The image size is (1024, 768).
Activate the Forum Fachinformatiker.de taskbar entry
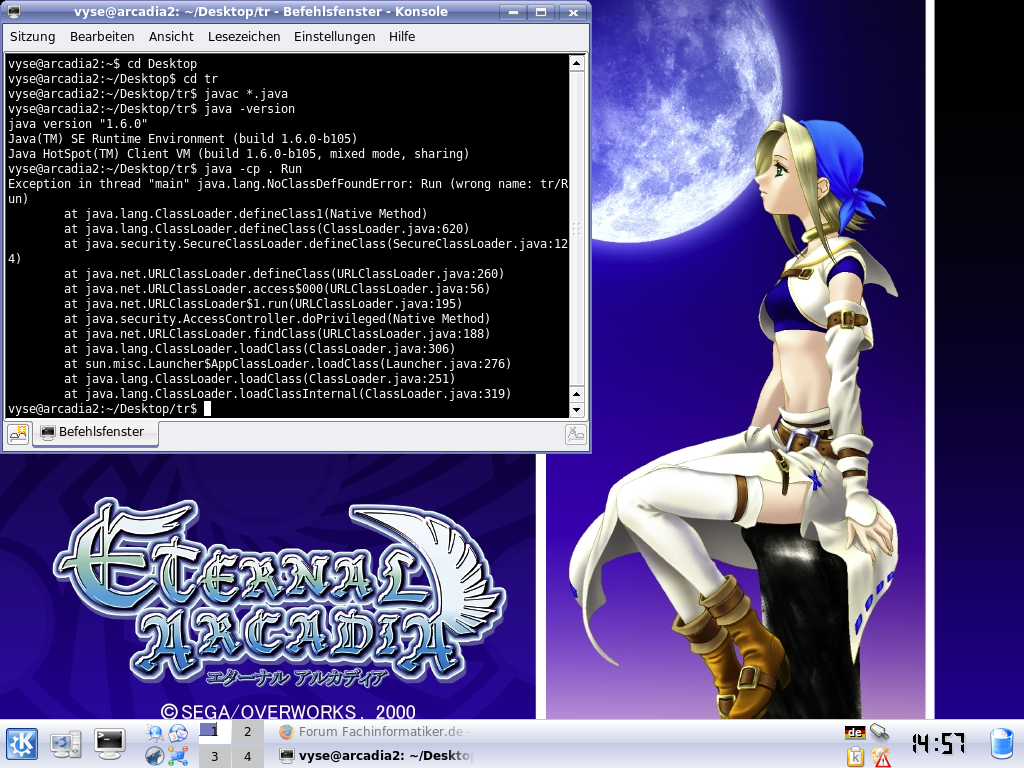coord(374,732)
